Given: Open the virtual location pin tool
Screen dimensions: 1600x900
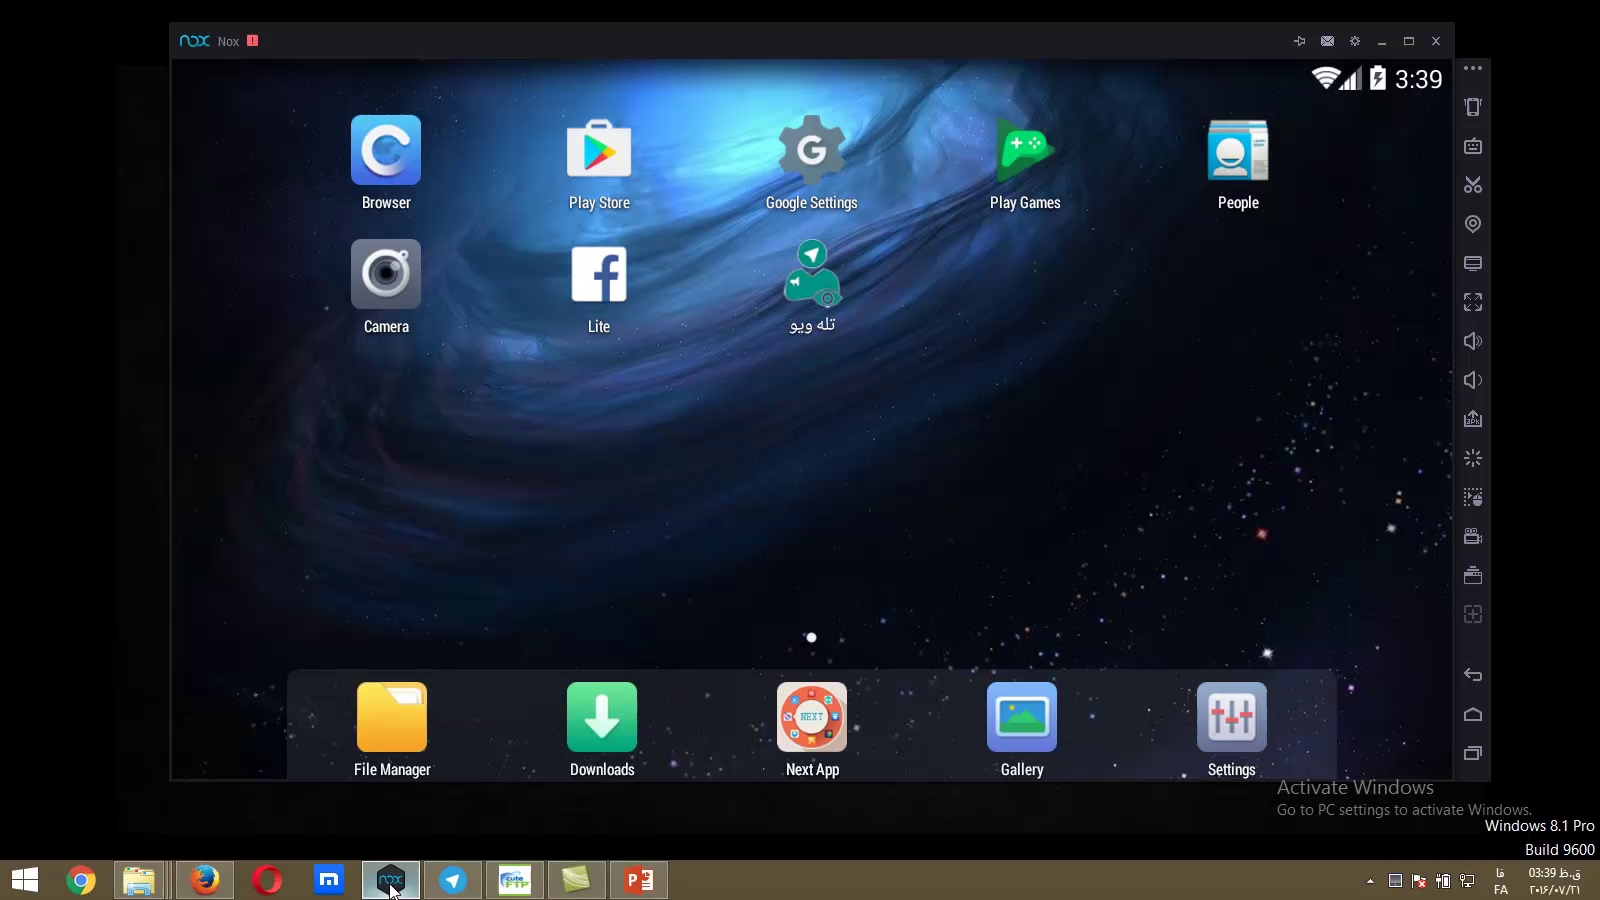Looking at the screenshot, I should [1473, 224].
